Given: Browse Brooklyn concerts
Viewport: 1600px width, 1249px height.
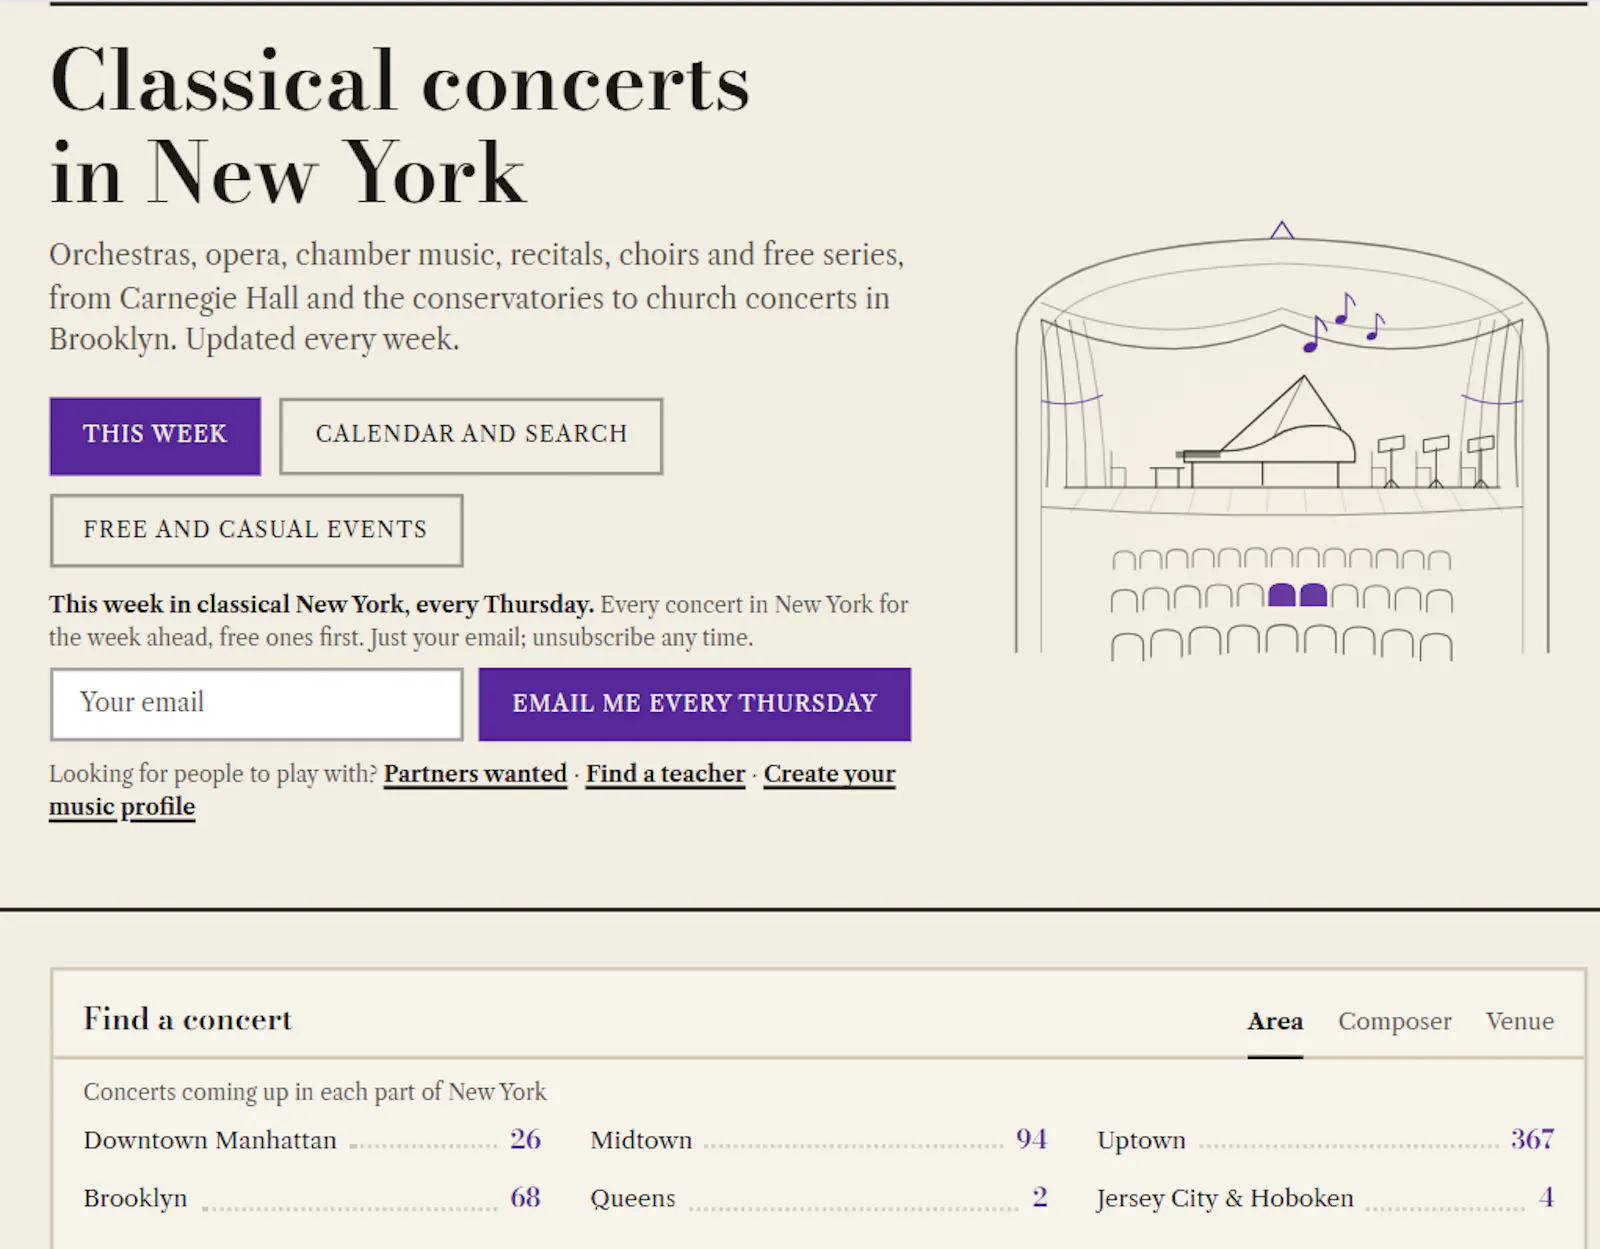Looking at the screenshot, I should coord(312,1198).
